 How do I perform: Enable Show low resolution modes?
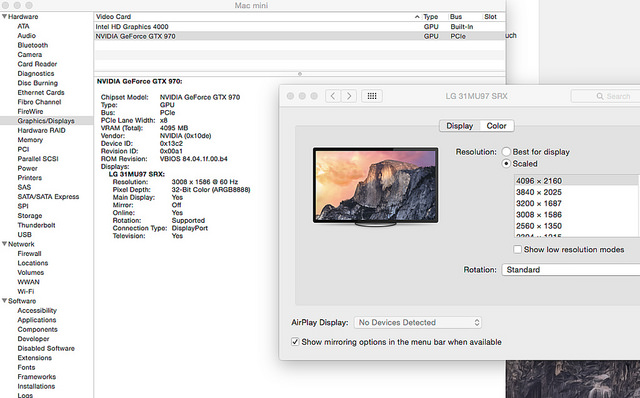[517, 249]
